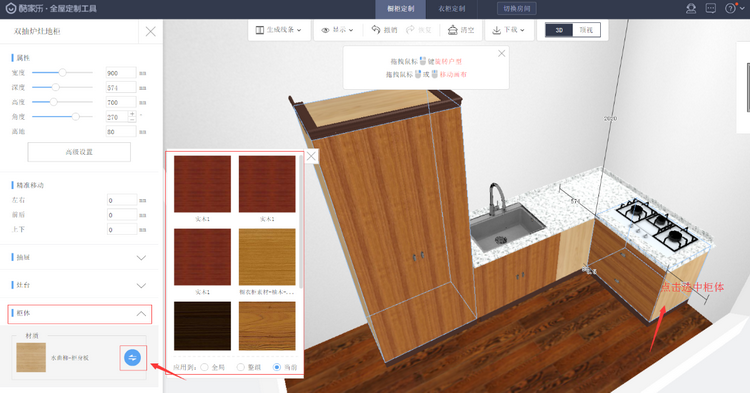Open the download (下载) icon menu
Screen dimensions: 750x393
pos(496,30)
